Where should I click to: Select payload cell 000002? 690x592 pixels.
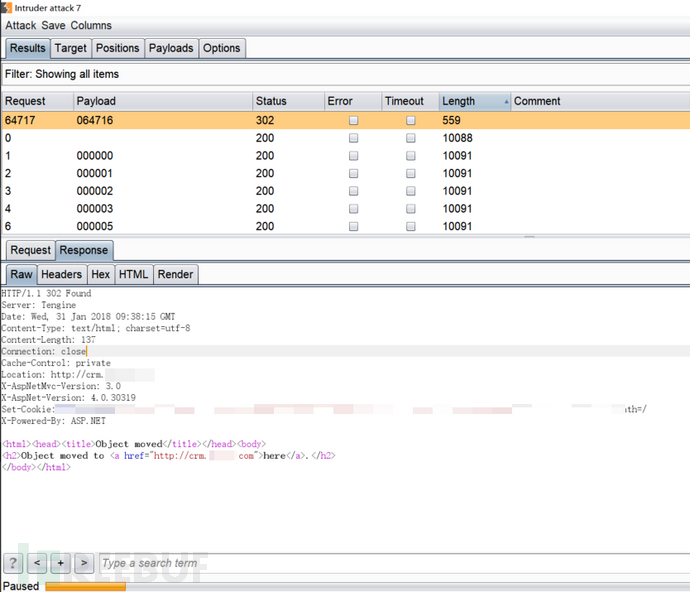[95, 191]
